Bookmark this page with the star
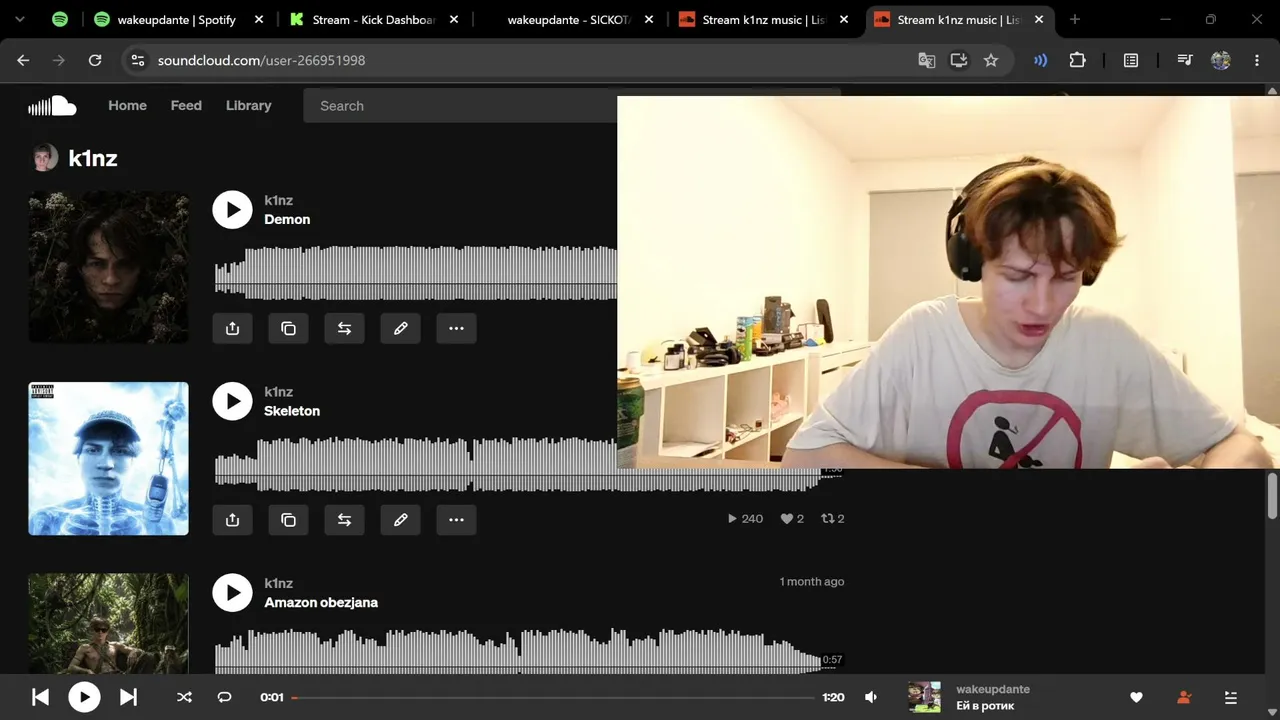This screenshot has width=1280, height=720. 991,60
